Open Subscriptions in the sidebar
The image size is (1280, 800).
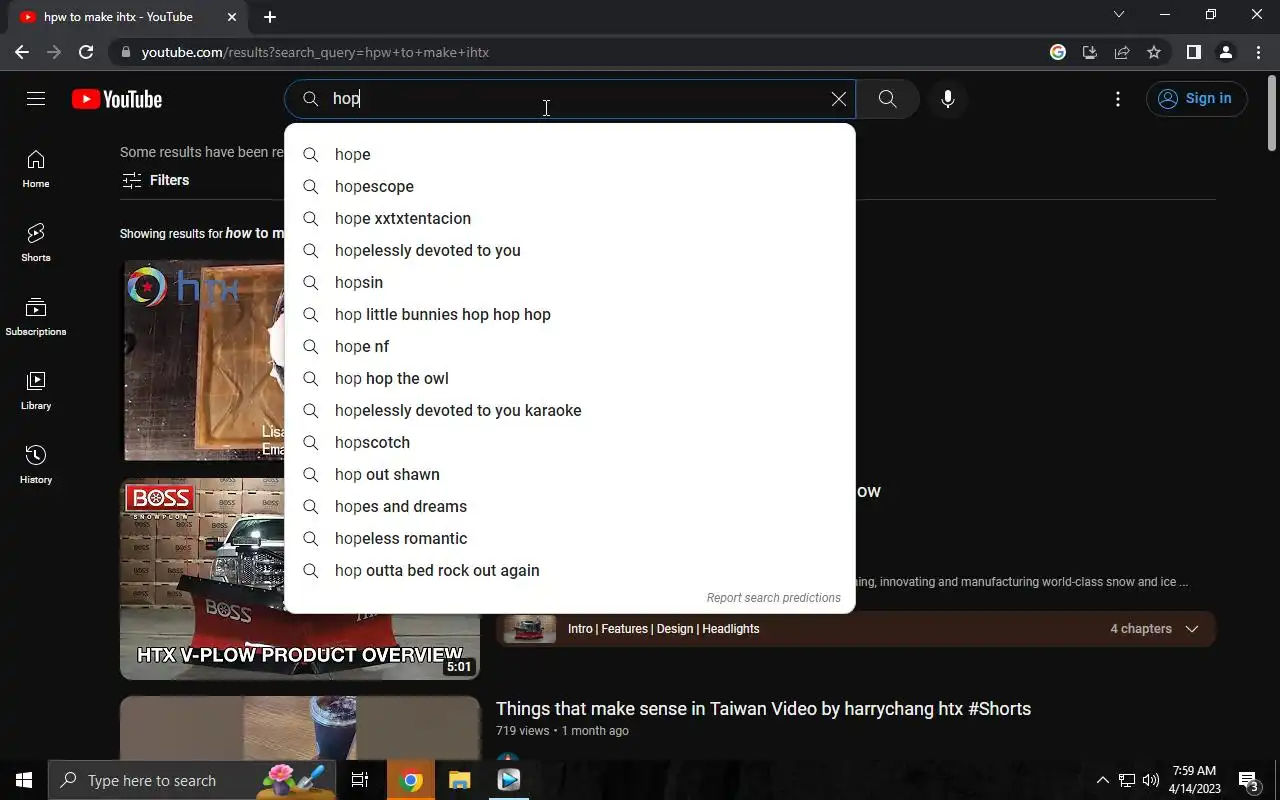(36, 317)
